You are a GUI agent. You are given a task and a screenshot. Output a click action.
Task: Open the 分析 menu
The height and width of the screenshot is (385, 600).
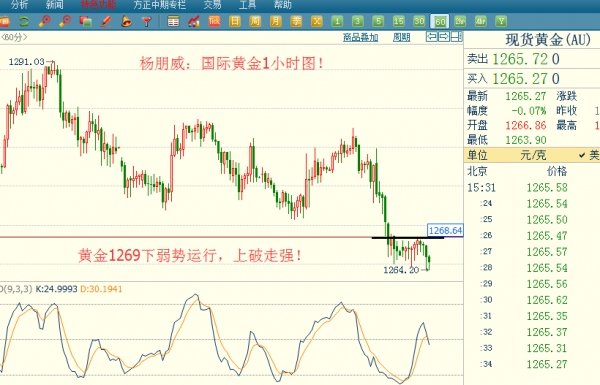coord(19,5)
